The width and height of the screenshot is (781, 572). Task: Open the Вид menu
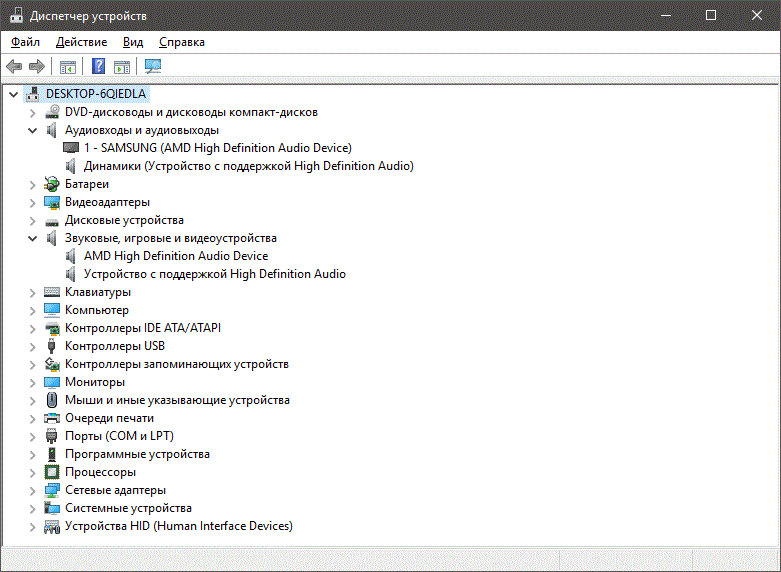(x=133, y=42)
